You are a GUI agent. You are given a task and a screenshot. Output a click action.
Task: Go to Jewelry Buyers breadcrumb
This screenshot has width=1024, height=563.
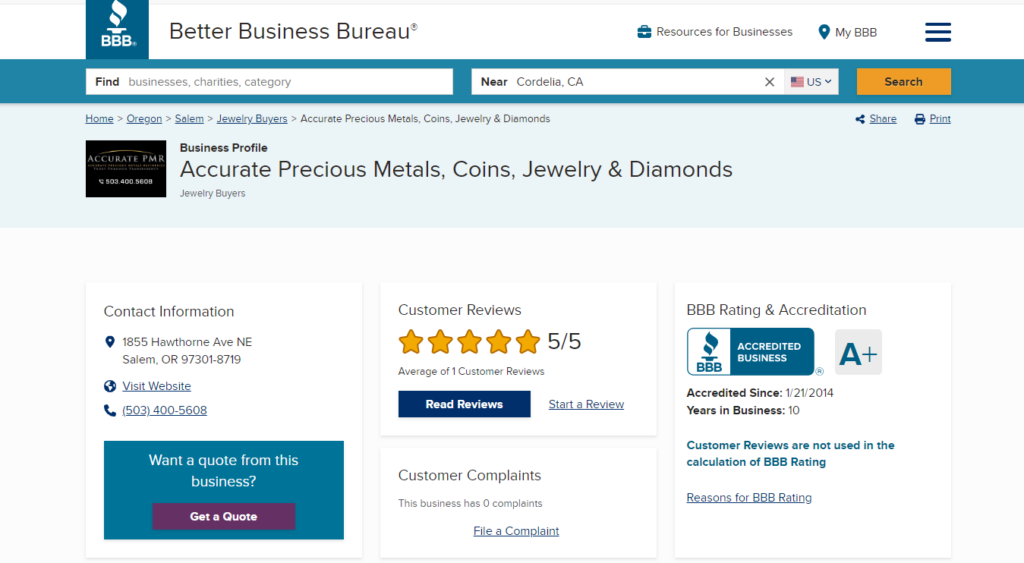pyautogui.click(x=252, y=119)
